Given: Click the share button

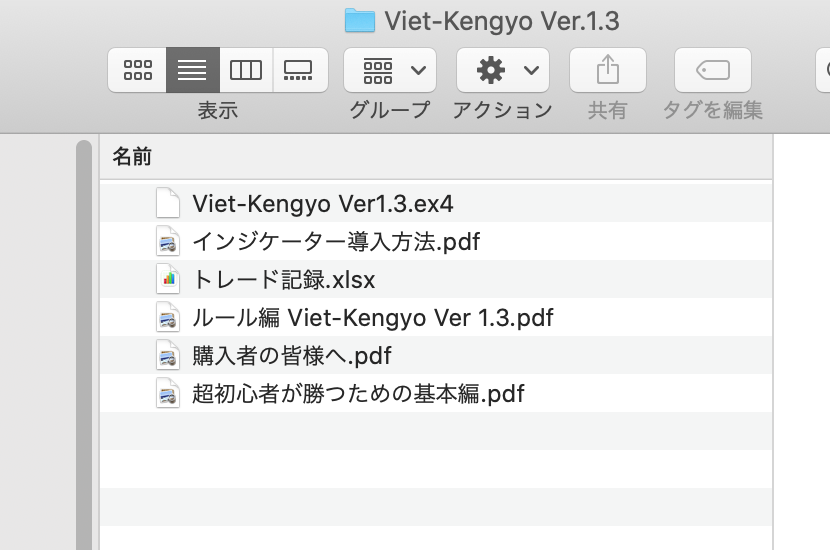Looking at the screenshot, I should click(607, 70).
